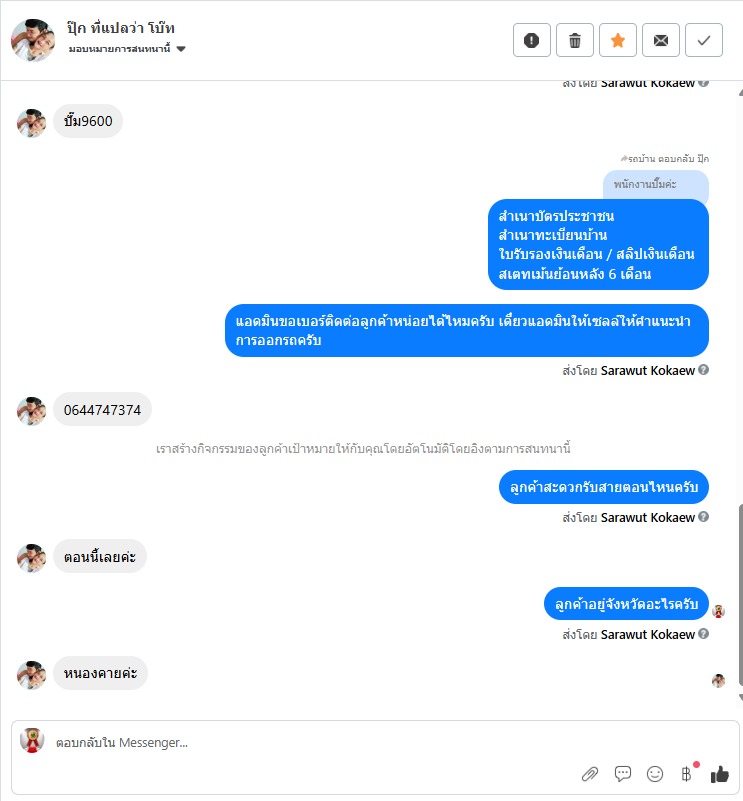Click the chat scrollbar thumb
Image resolution: width=743 pixels, height=801 pixels.
740,595
